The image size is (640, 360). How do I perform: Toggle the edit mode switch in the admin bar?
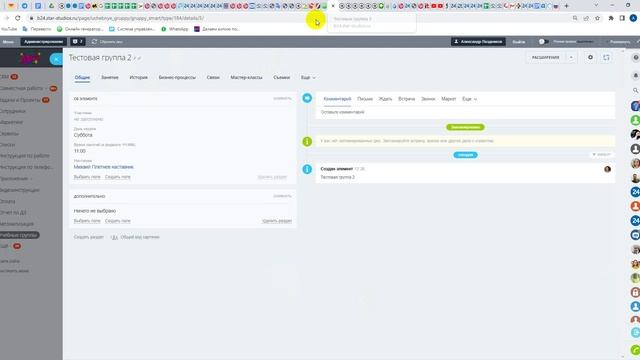coord(543,42)
